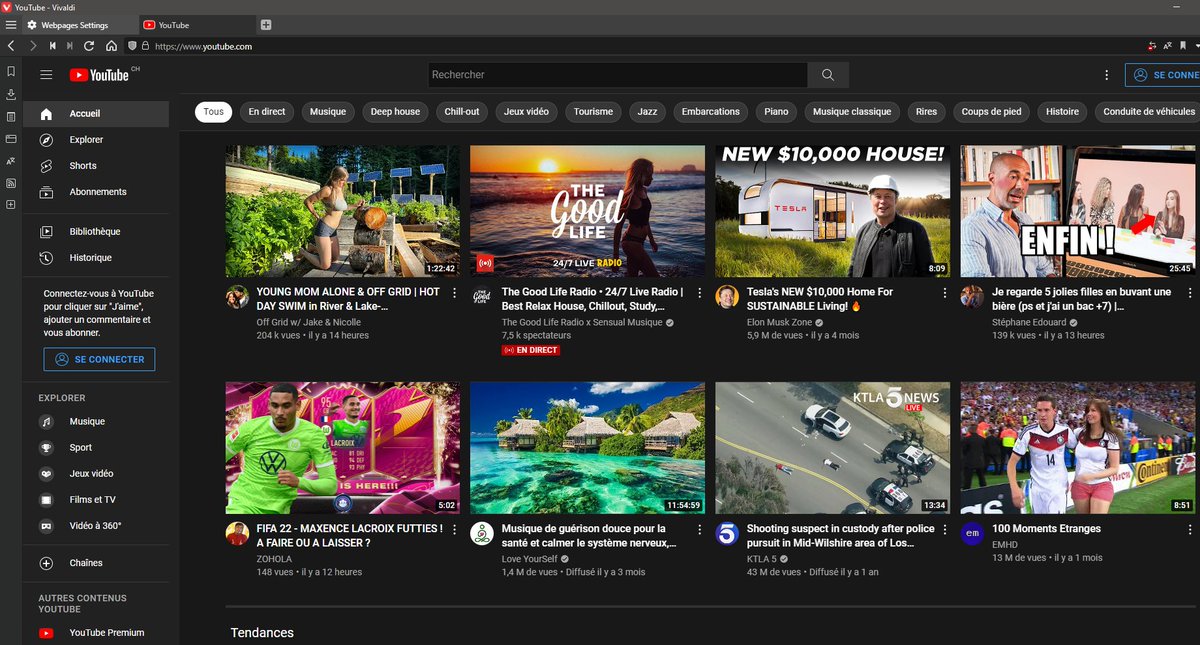Open the tropical bungalows healing music thumbnail
Viewport: 1200px width, 645px height.
588,447
